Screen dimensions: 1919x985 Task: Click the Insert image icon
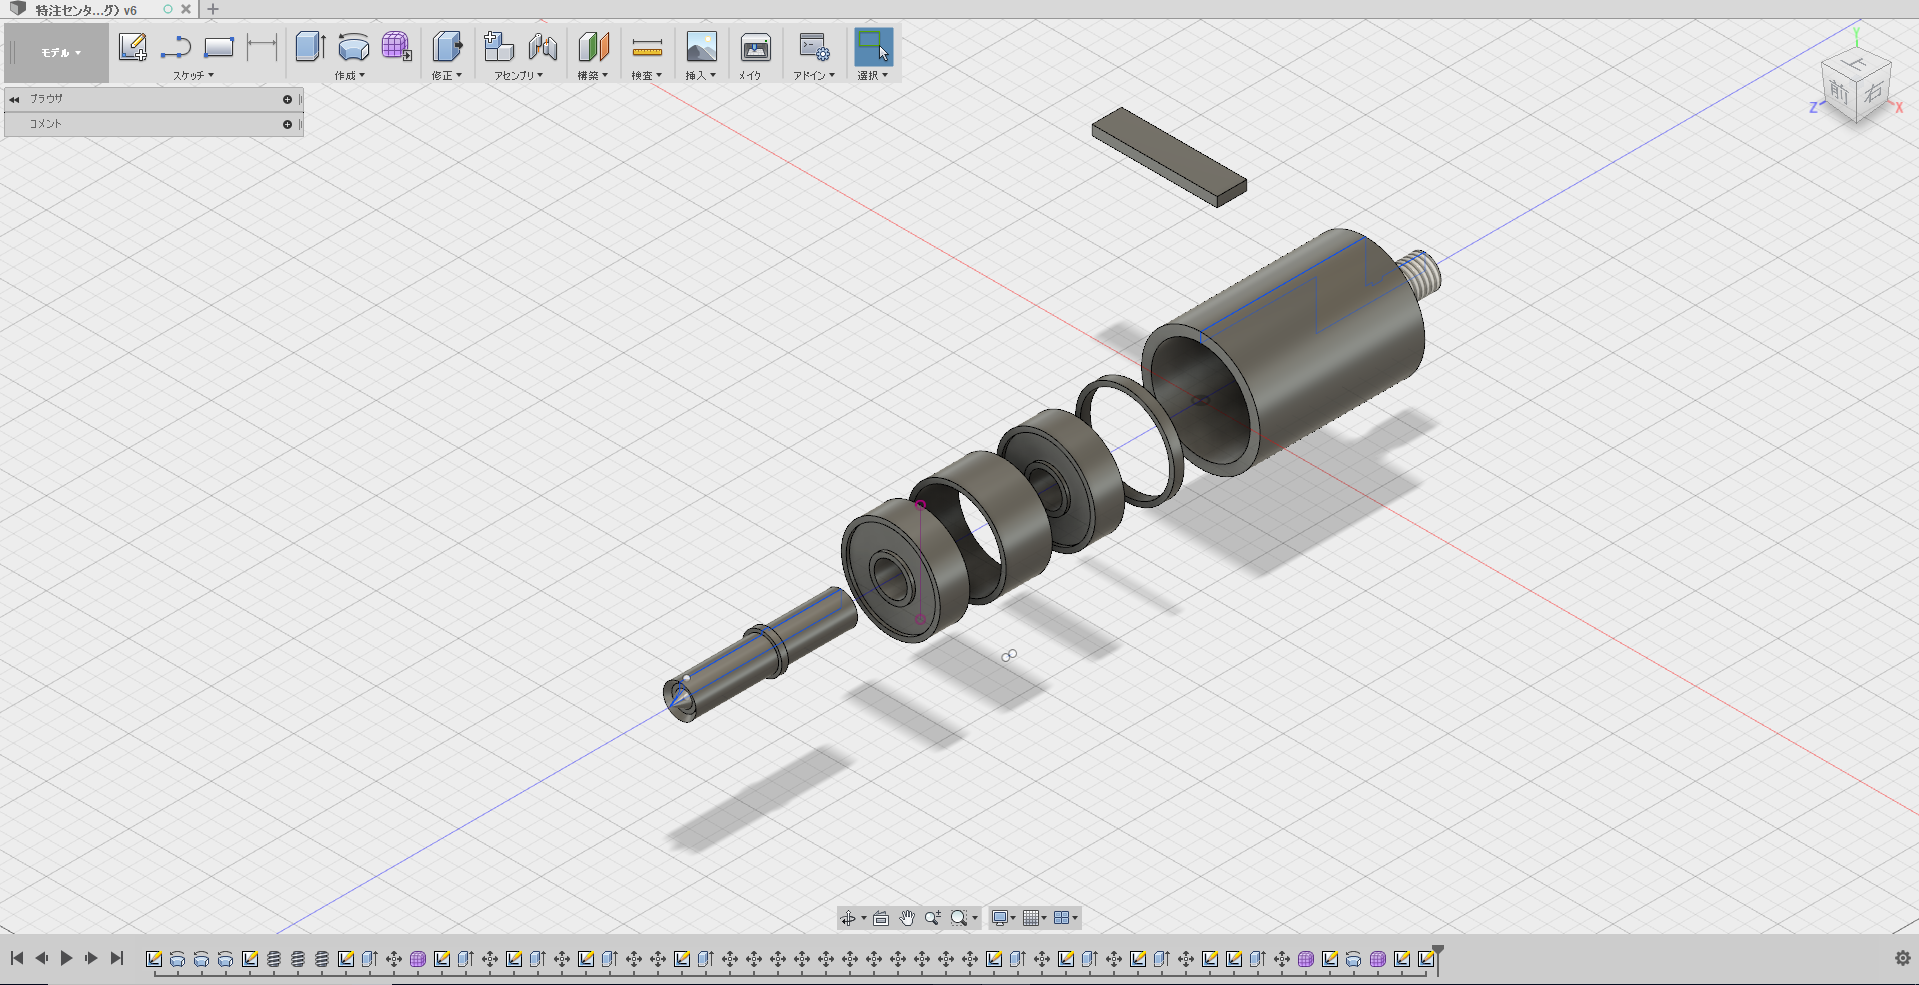click(701, 47)
